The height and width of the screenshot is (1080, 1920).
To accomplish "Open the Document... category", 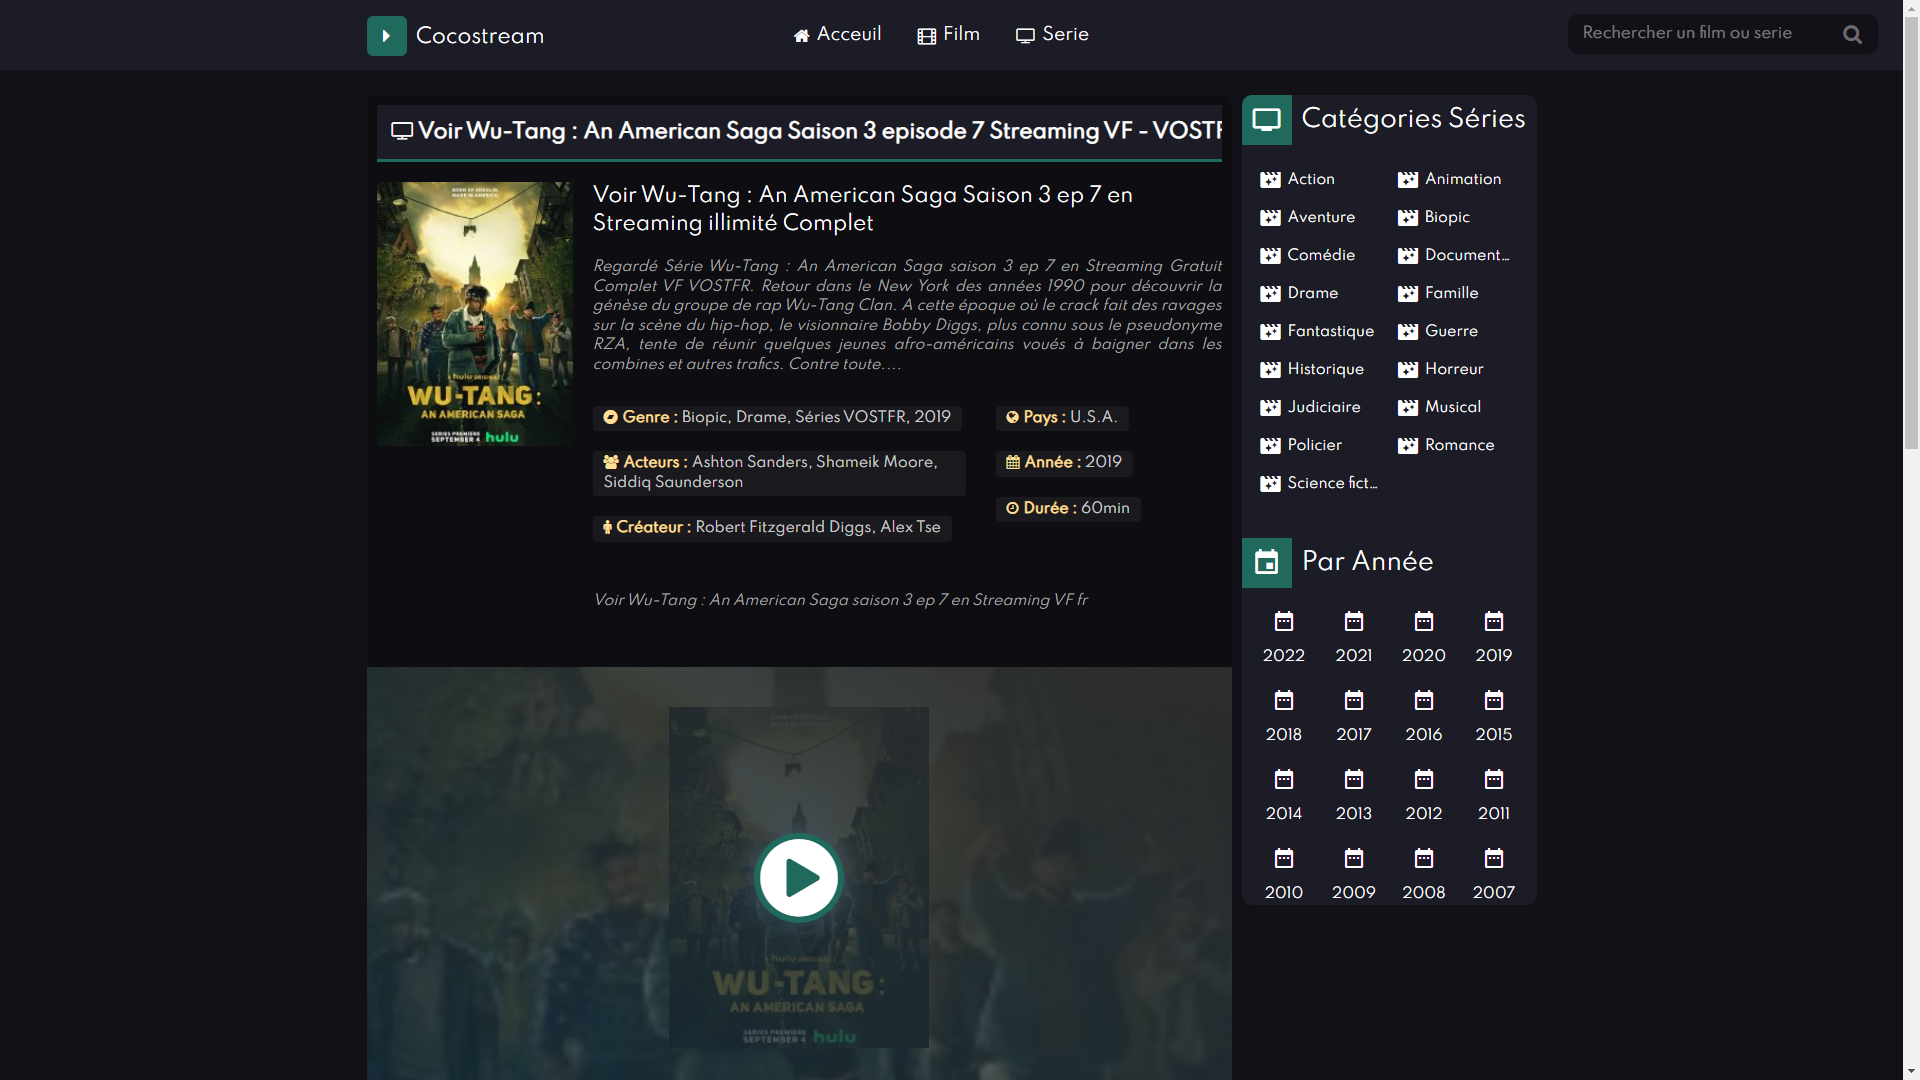I will pyautogui.click(x=1467, y=255).
